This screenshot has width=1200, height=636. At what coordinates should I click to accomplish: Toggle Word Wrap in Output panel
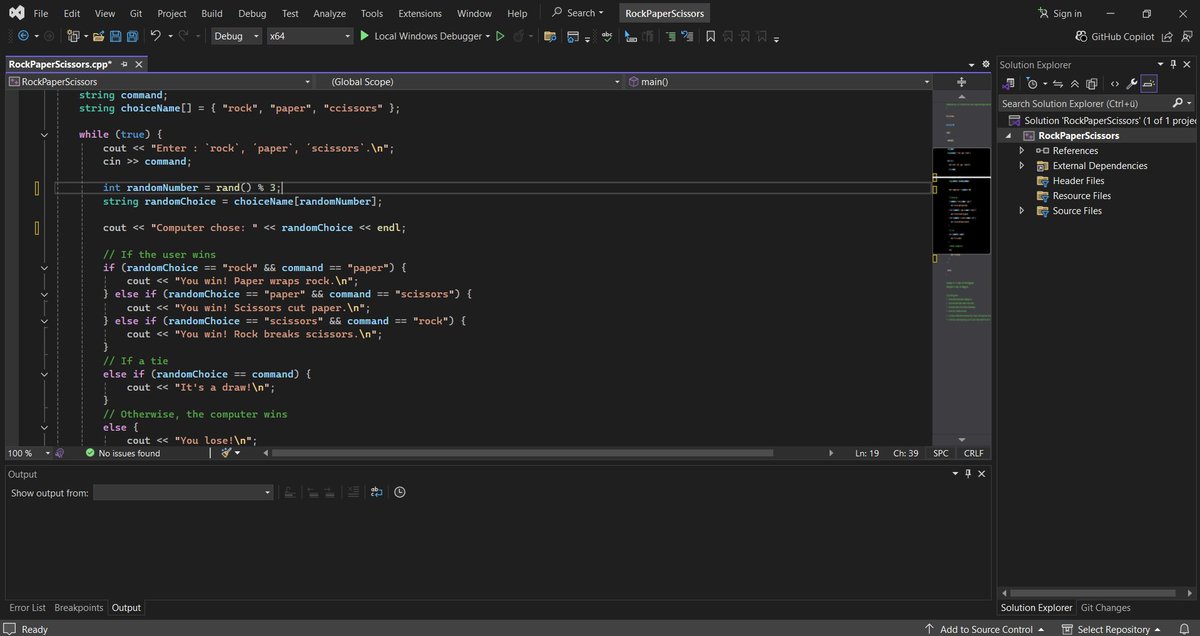click(x=376, y=492)
